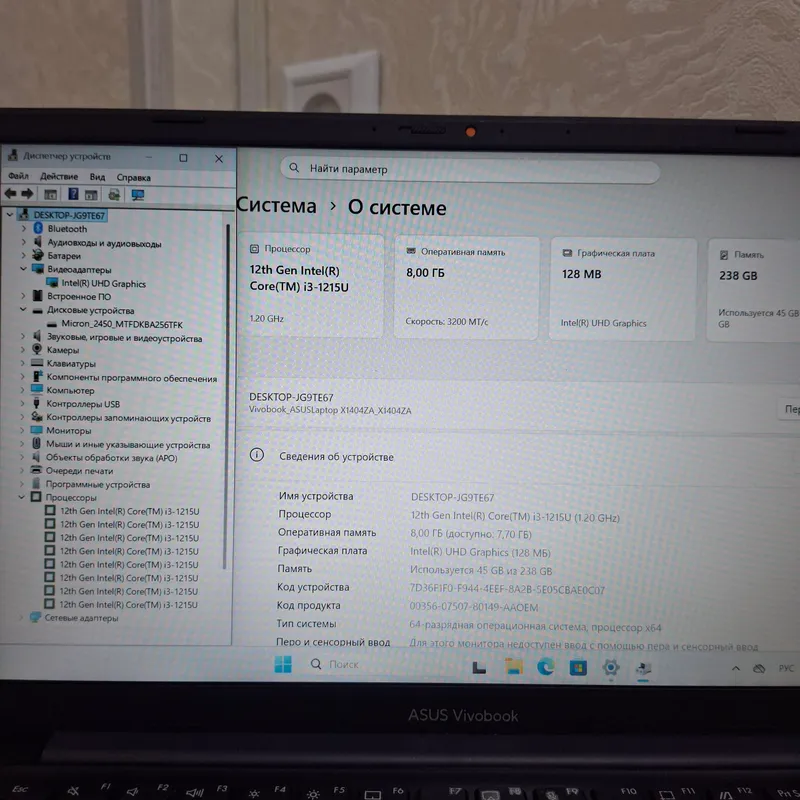Image resolution: width=800 pixels, height=800 pixels.
Task: Expand the Bluetooth node
Action: (x=23, y=229)
